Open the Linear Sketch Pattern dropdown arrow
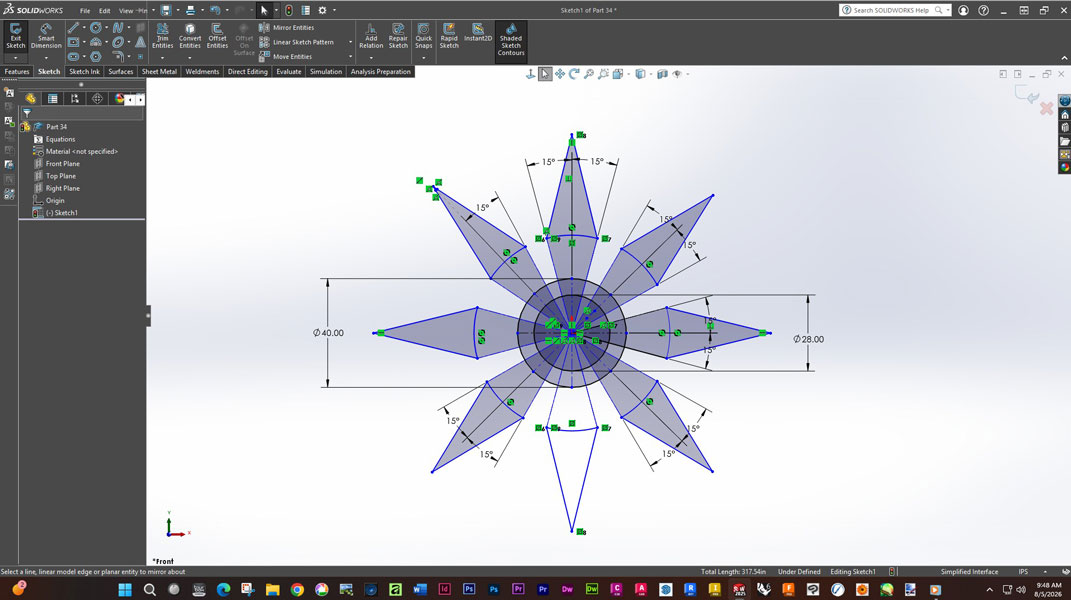Image resolution: width=1071 pixels, height=600 pixels. [x=350, y=42]
